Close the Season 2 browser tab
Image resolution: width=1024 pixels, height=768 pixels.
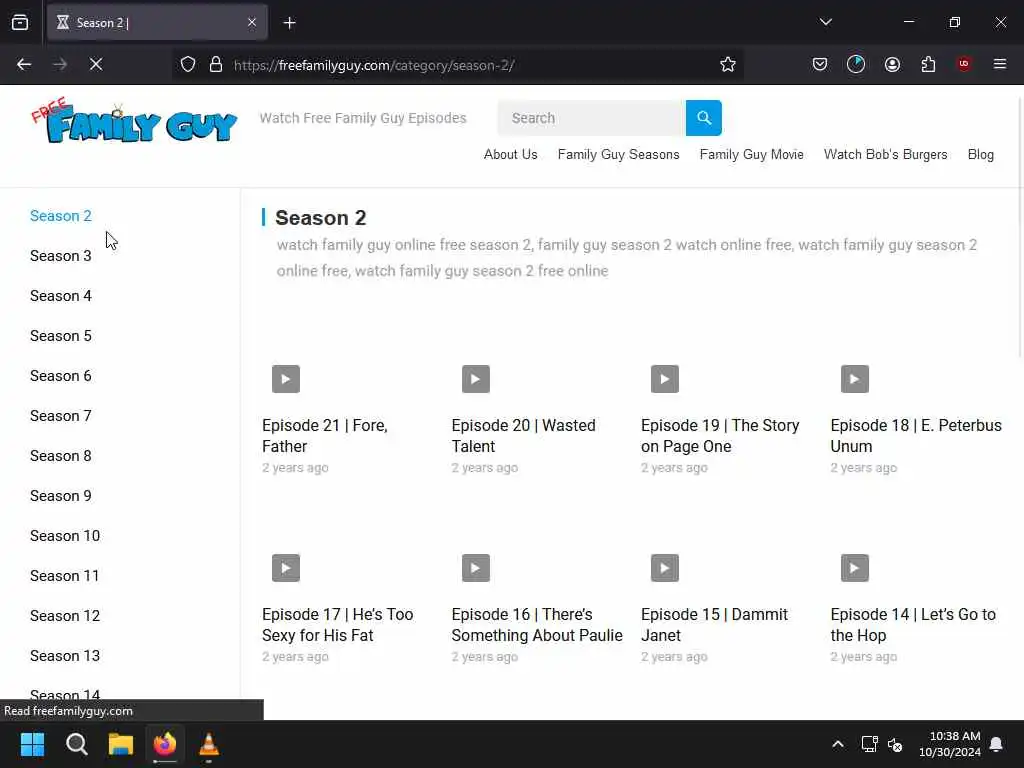(x=252, y=23)
